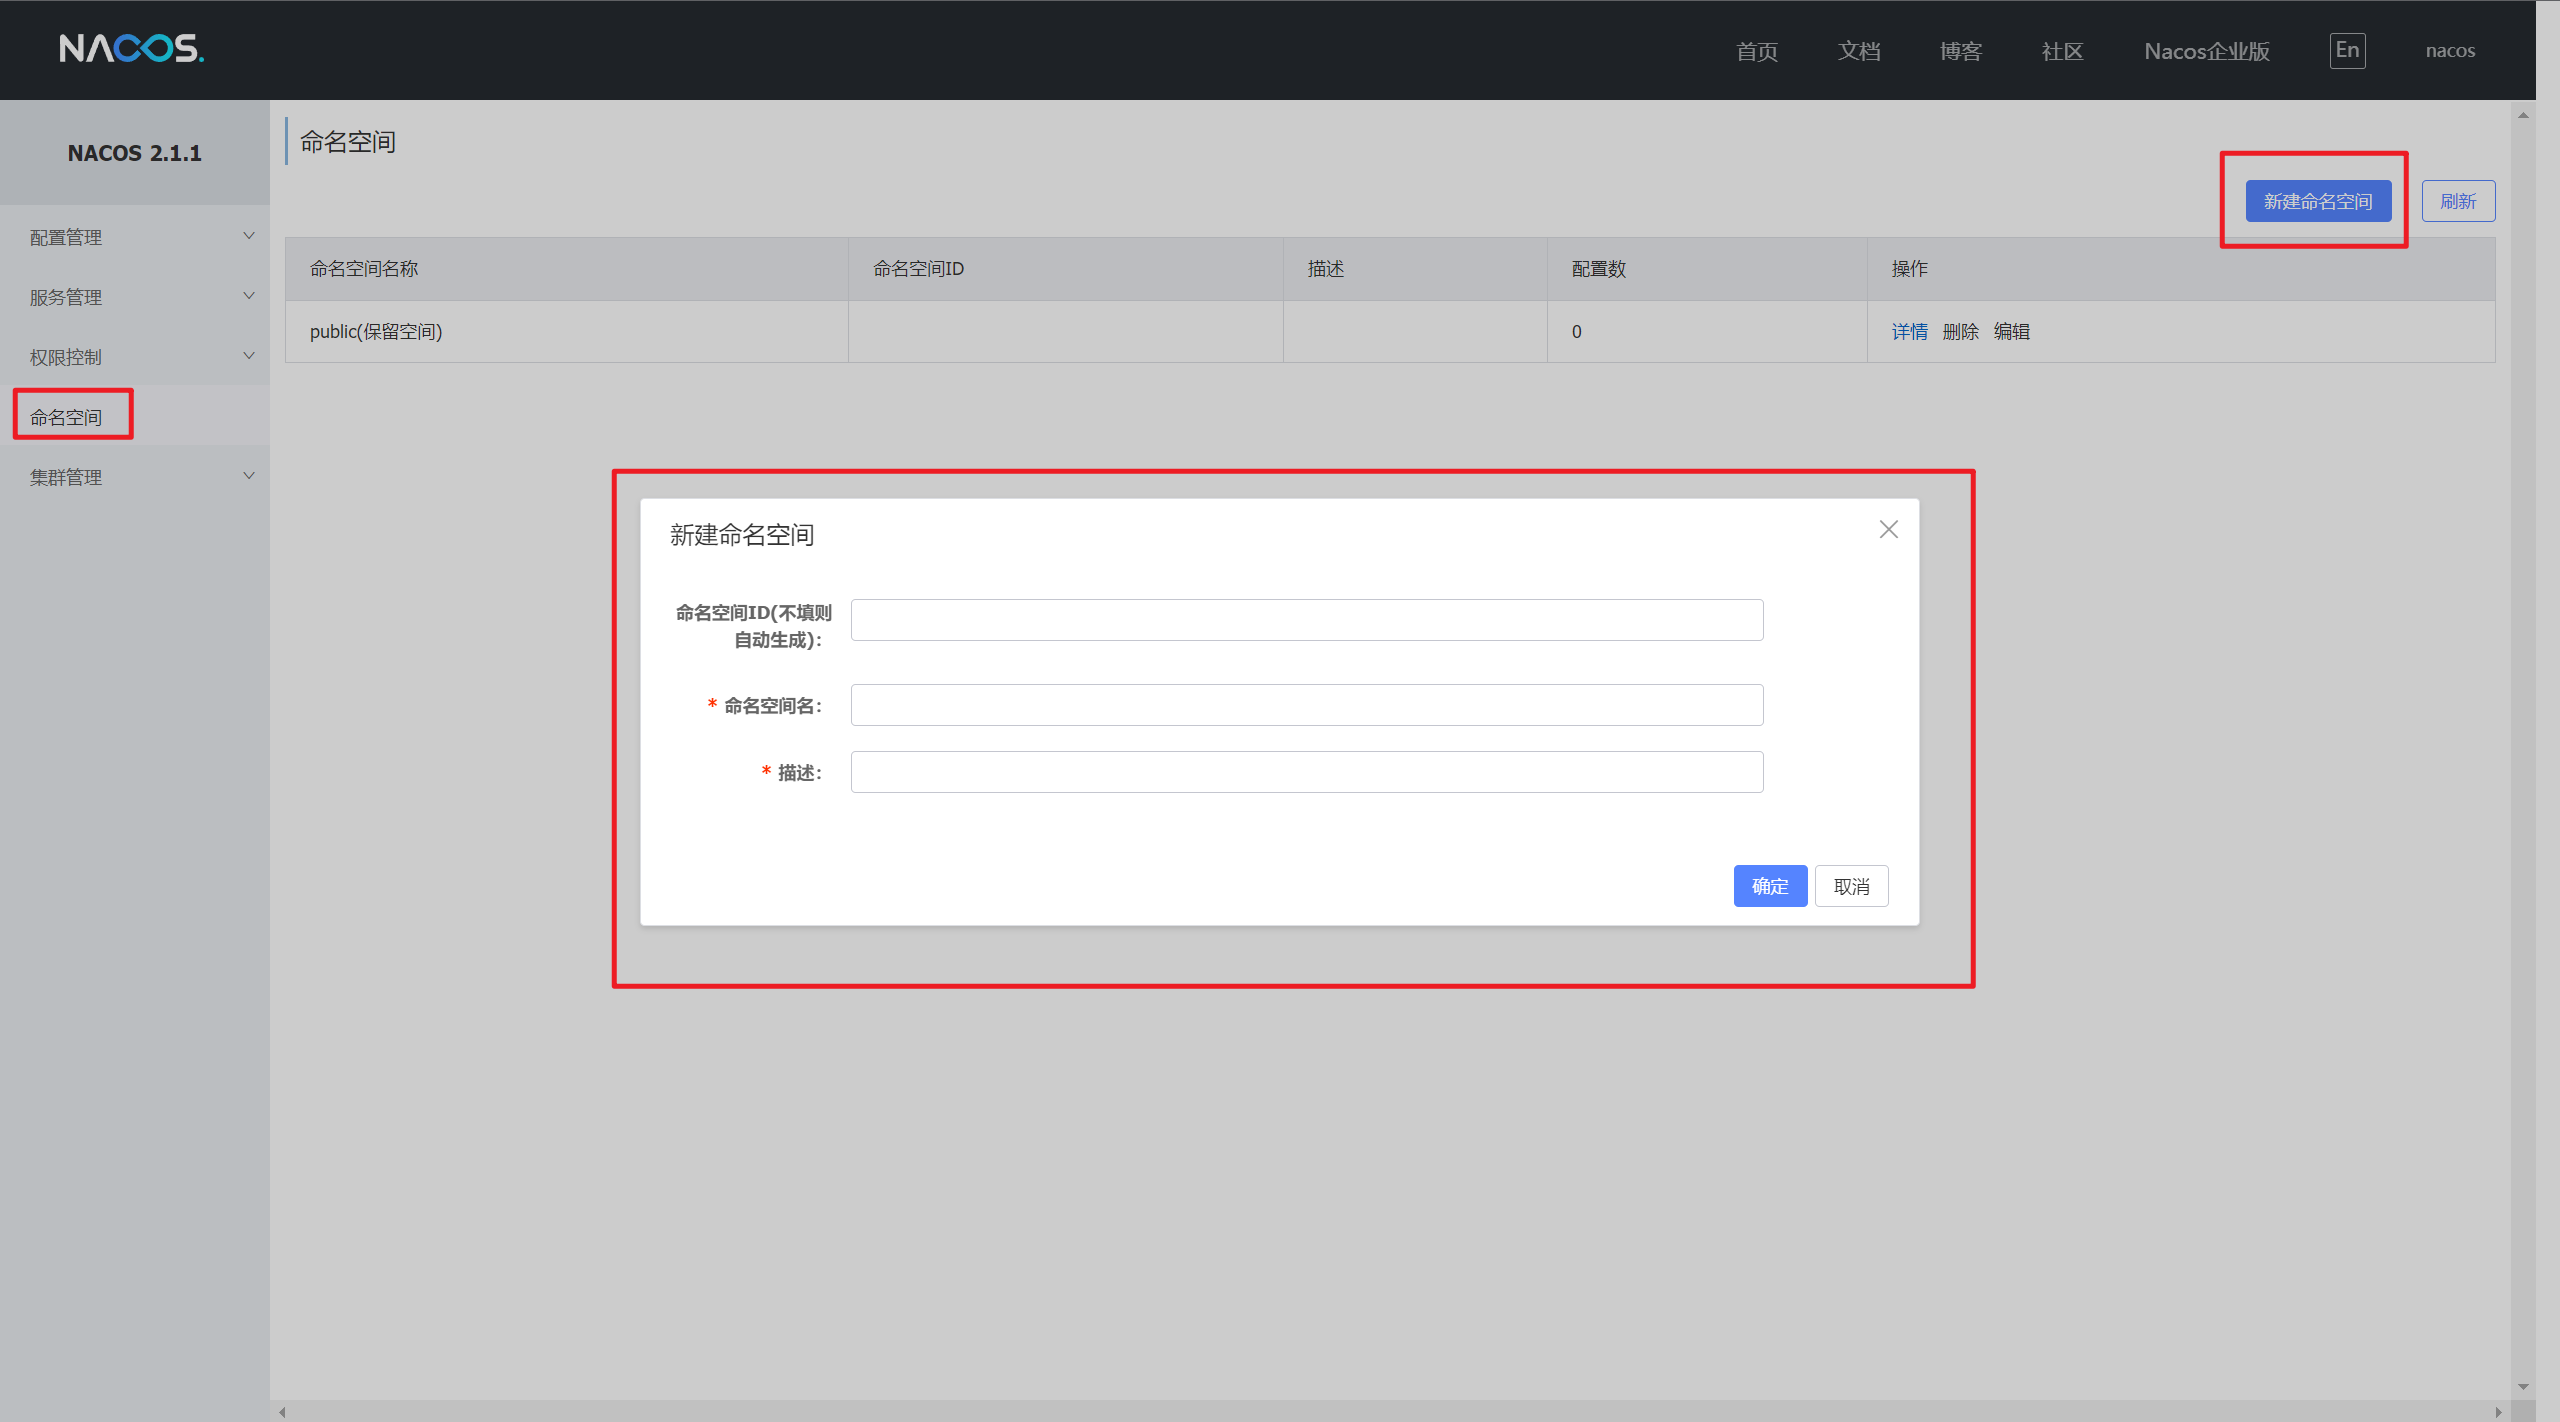Focus the 命名空间ID input field

pyautogui.click(x=1306, y=620)
